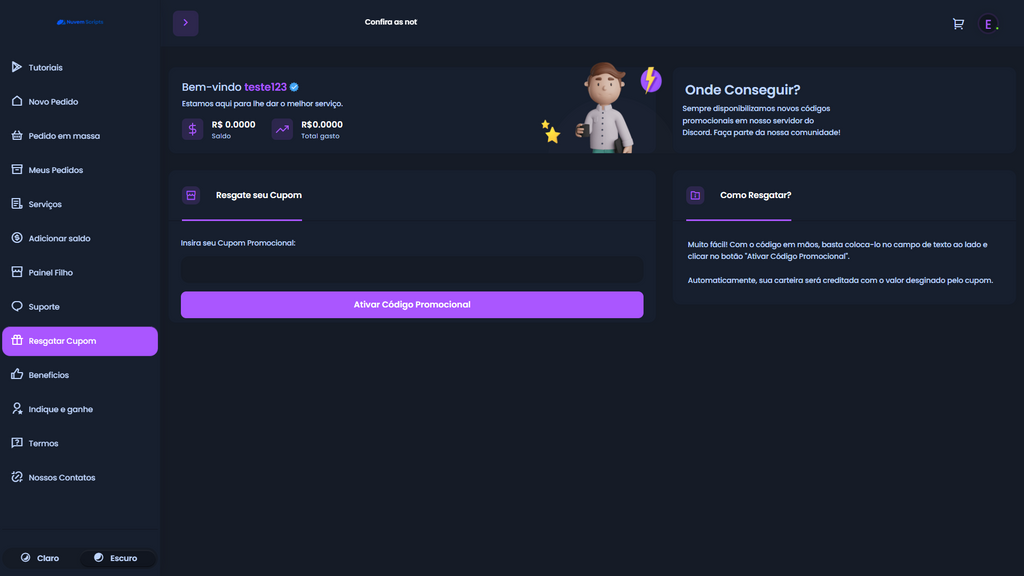The width and height of the screenshot is (1024, 576).
Task: Click the Indique e ganhe person icon
Action: [x=17, y=409]
